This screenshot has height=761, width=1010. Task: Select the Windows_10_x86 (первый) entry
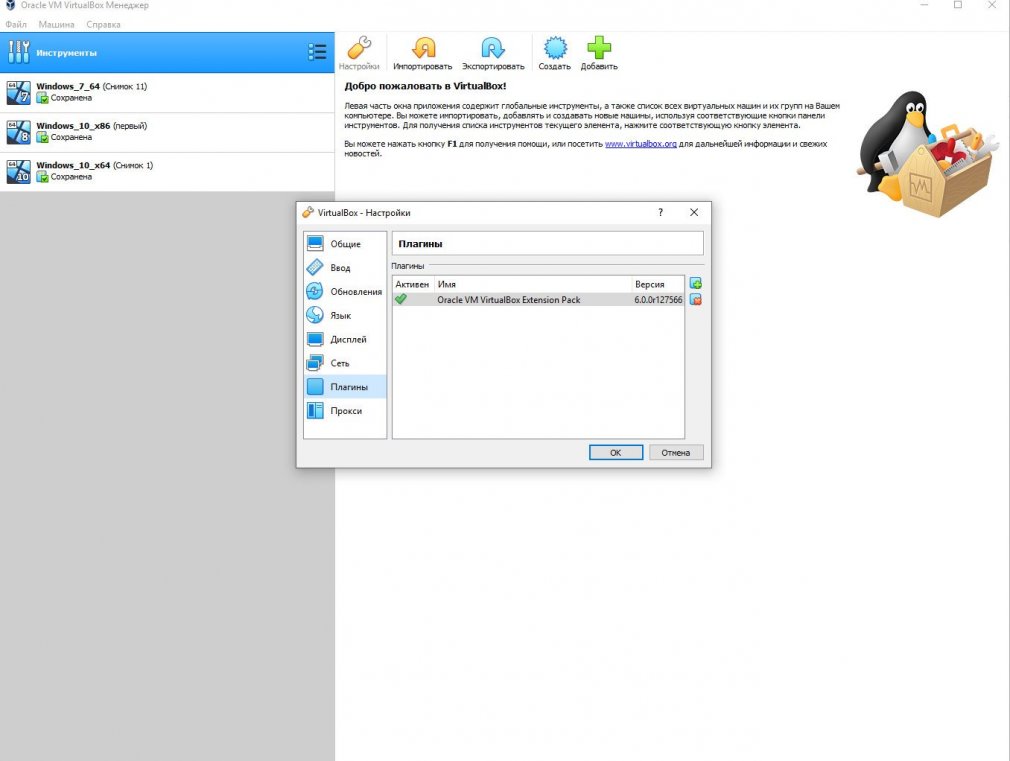167,132
